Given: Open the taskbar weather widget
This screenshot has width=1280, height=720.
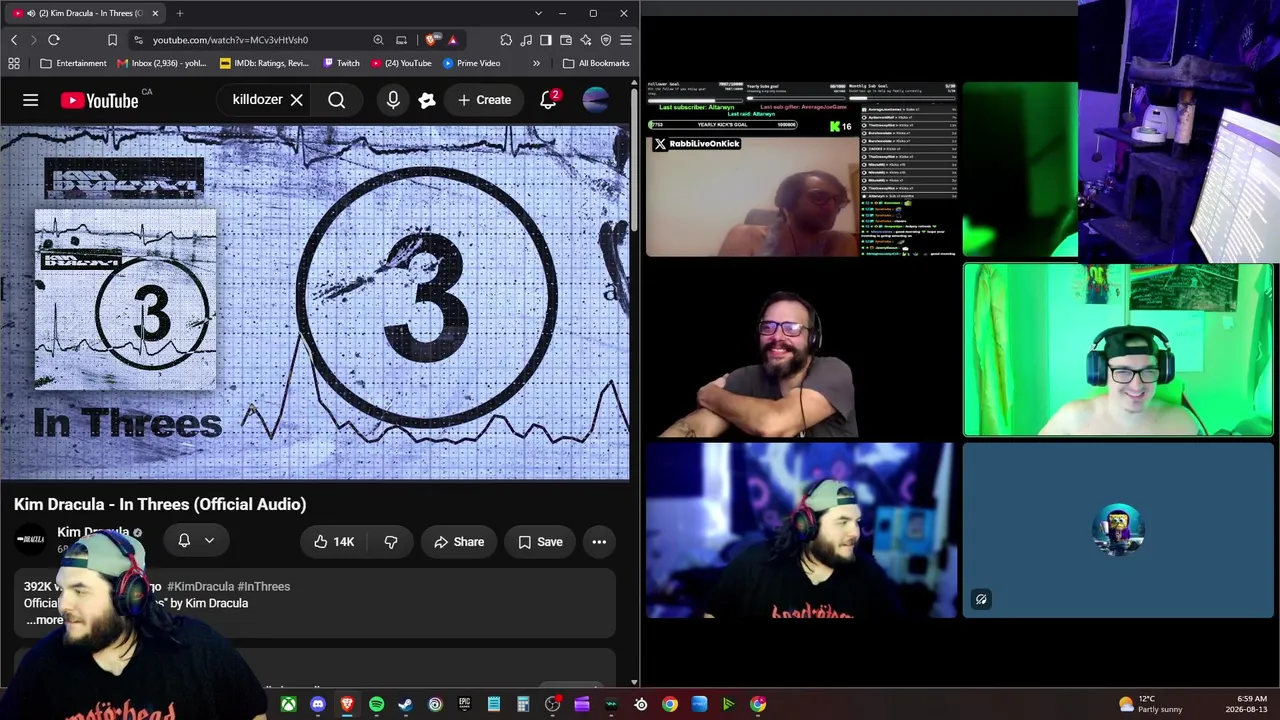Looking at the screenshot, I should pyautogui.click(x=1151, y=704).
